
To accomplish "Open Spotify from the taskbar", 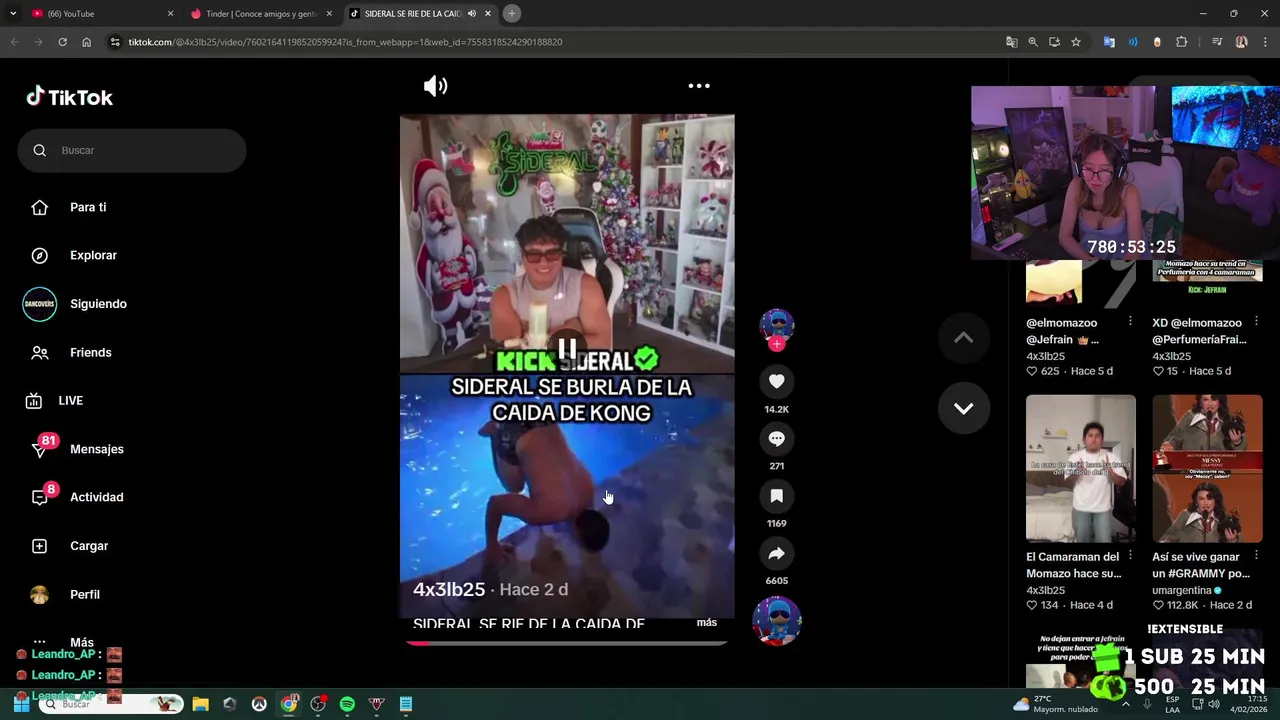I will 347,704.
